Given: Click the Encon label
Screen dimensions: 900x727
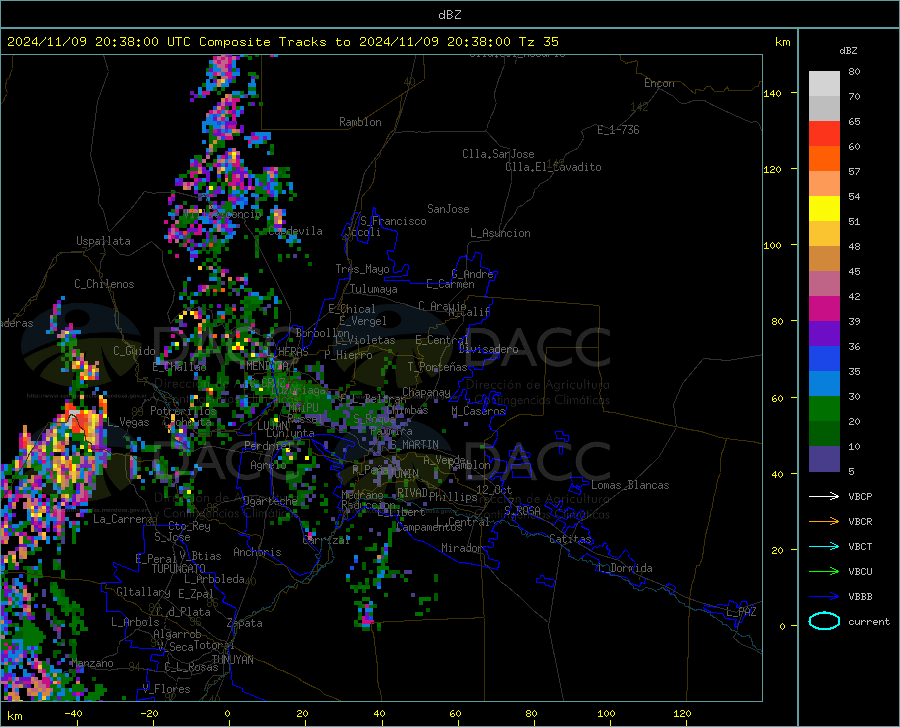Looking at the screenshot, I should (659, 83).
